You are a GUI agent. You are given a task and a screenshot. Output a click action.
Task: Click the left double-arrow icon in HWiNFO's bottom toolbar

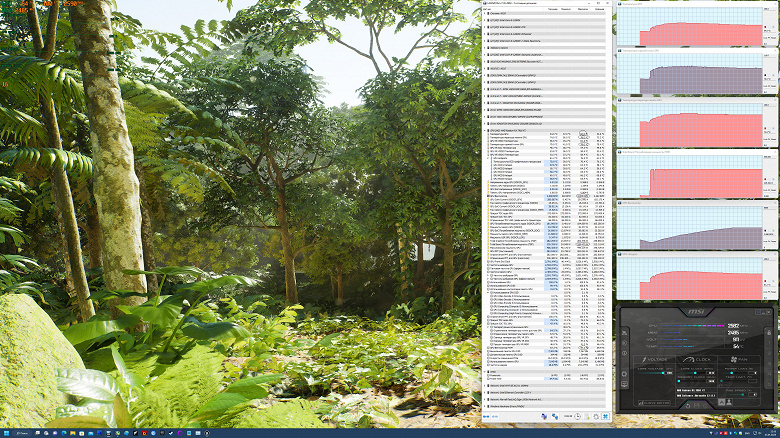click(x=486, y=417)
